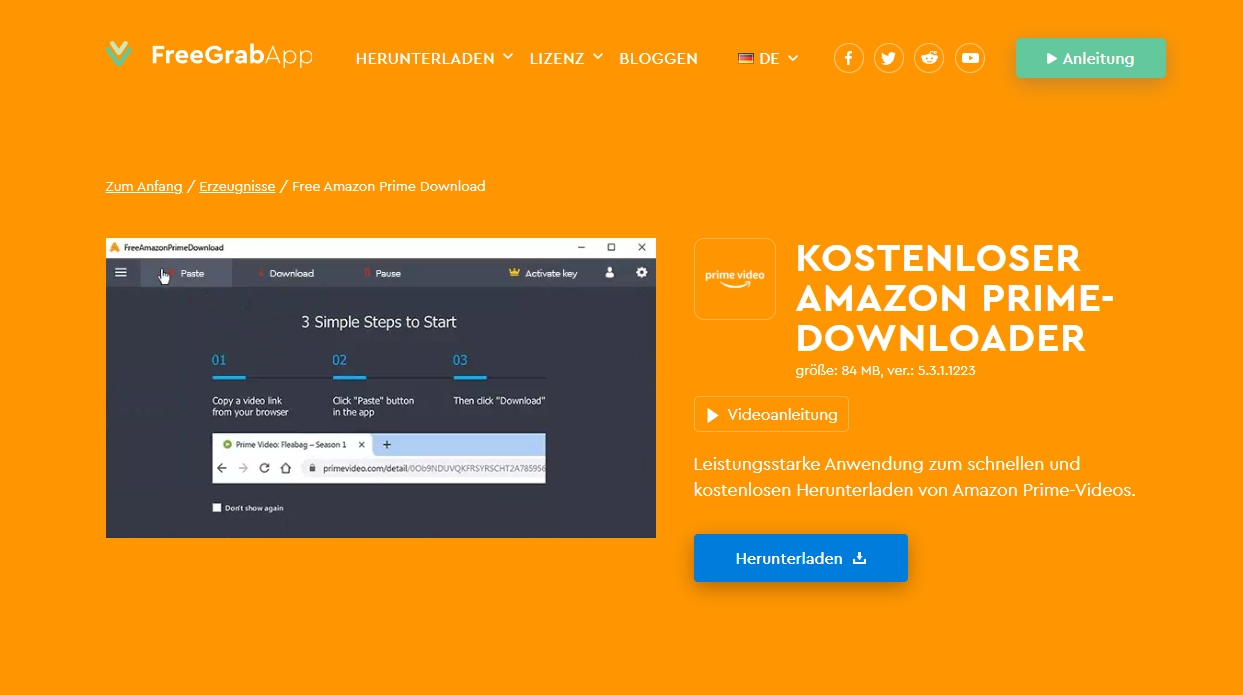Click the user profile icon in app screenshot

click(x=609, y=272)
